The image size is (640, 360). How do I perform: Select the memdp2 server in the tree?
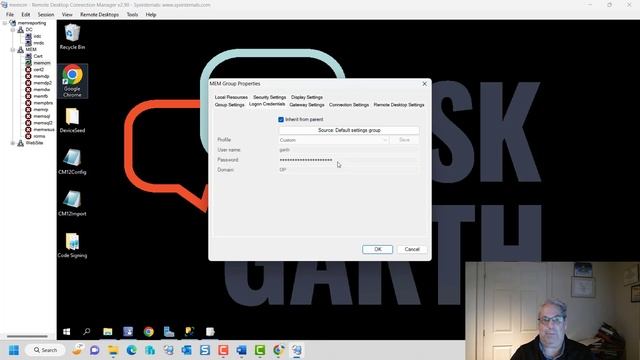coord(42,83)
